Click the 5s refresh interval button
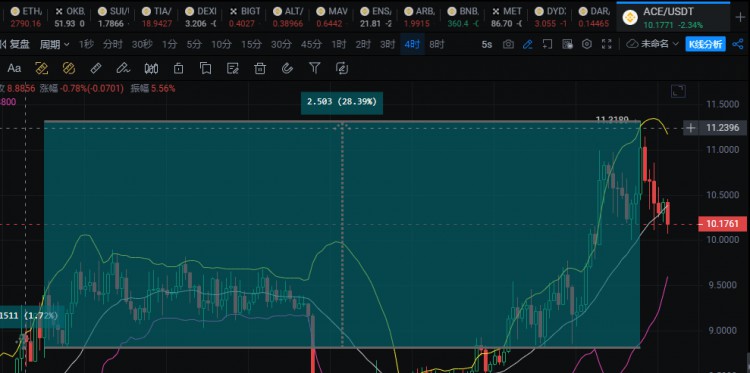The image size is (750, 373). click(x=486, y=44)
